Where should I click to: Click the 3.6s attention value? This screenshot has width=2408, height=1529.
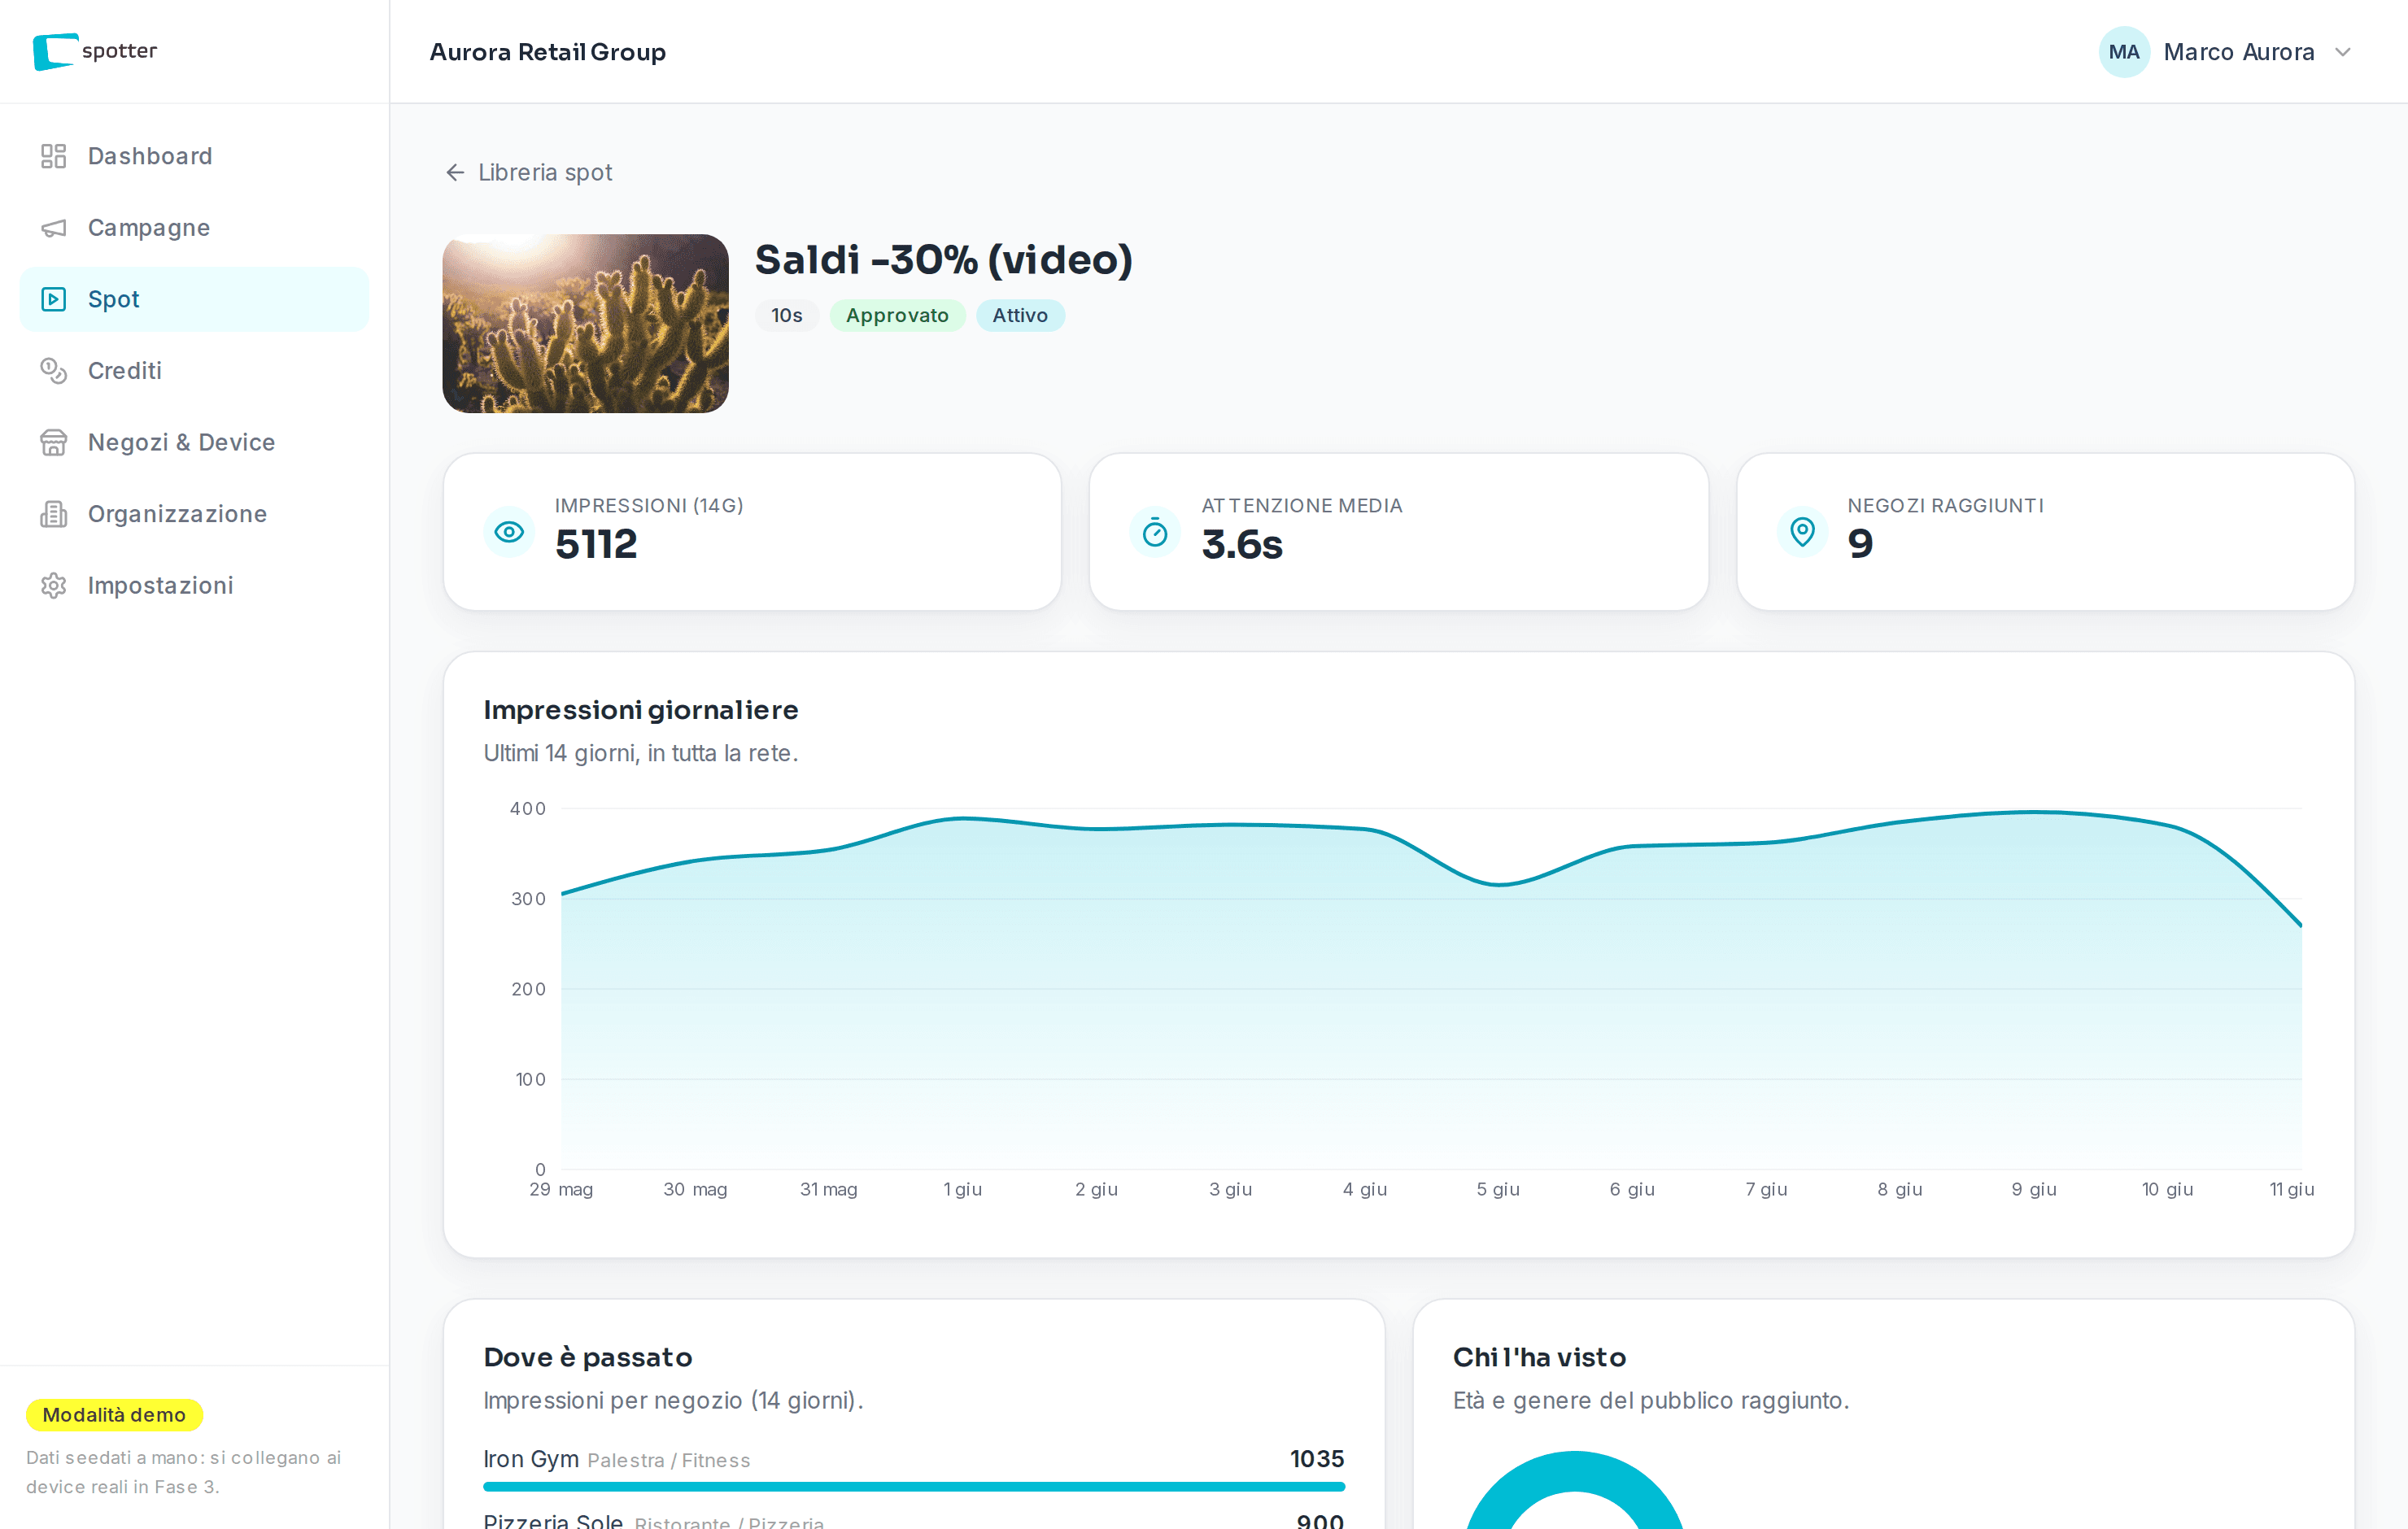pos(1242,544)
